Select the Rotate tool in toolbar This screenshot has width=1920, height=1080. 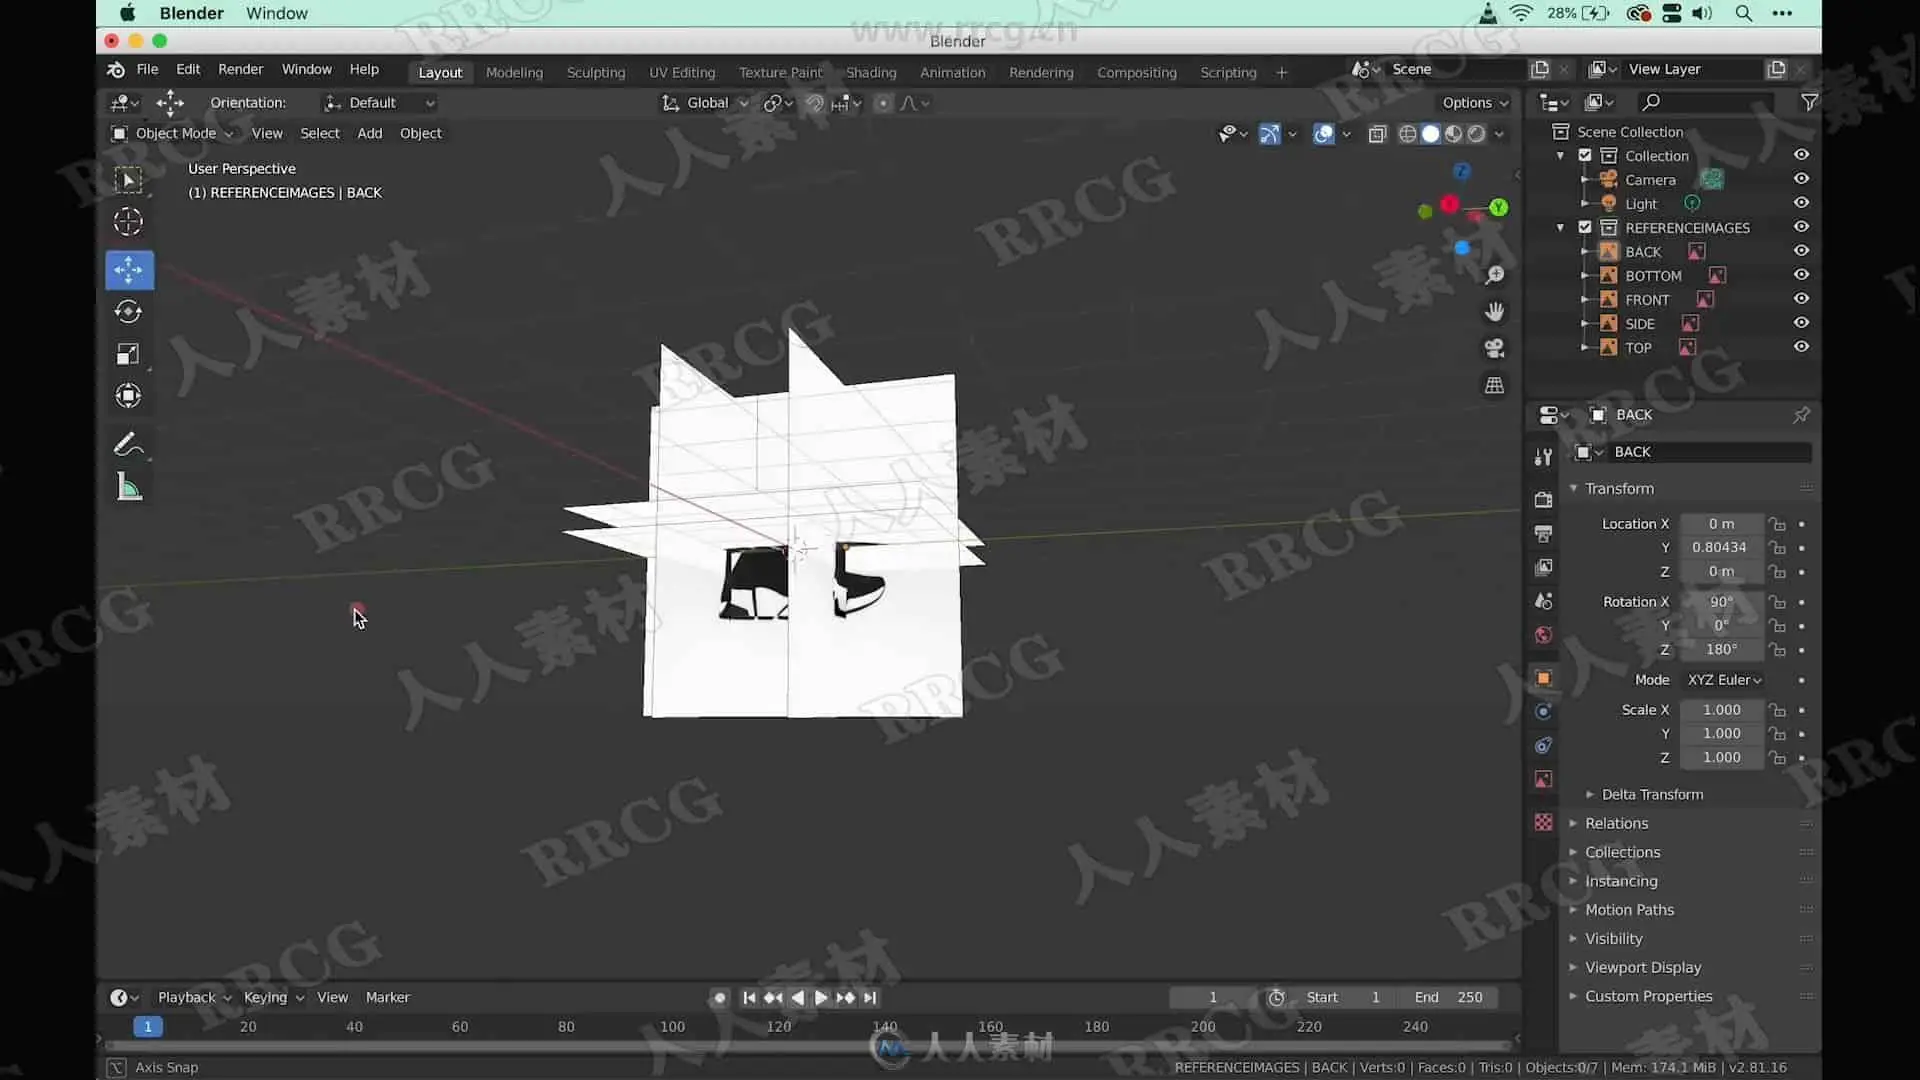coord(128,312)
